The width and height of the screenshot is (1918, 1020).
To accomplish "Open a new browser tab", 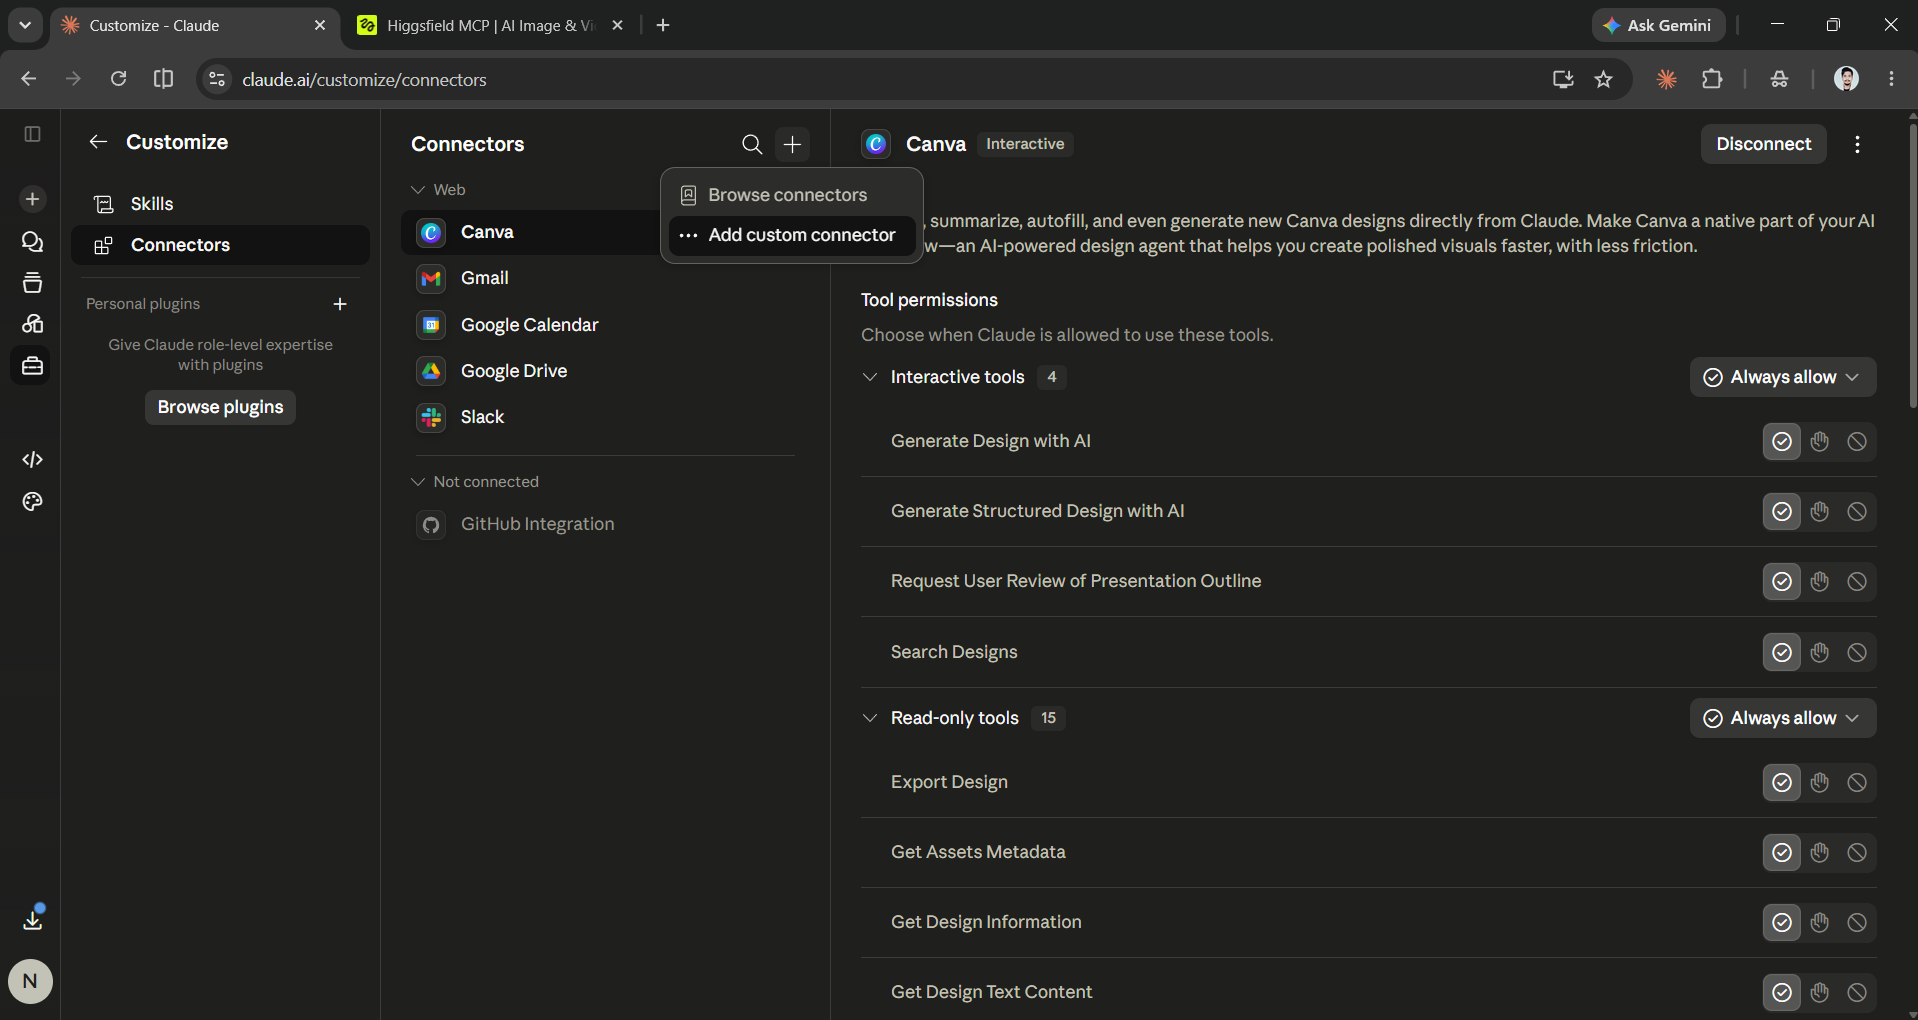I will click(x=663, y=25).
